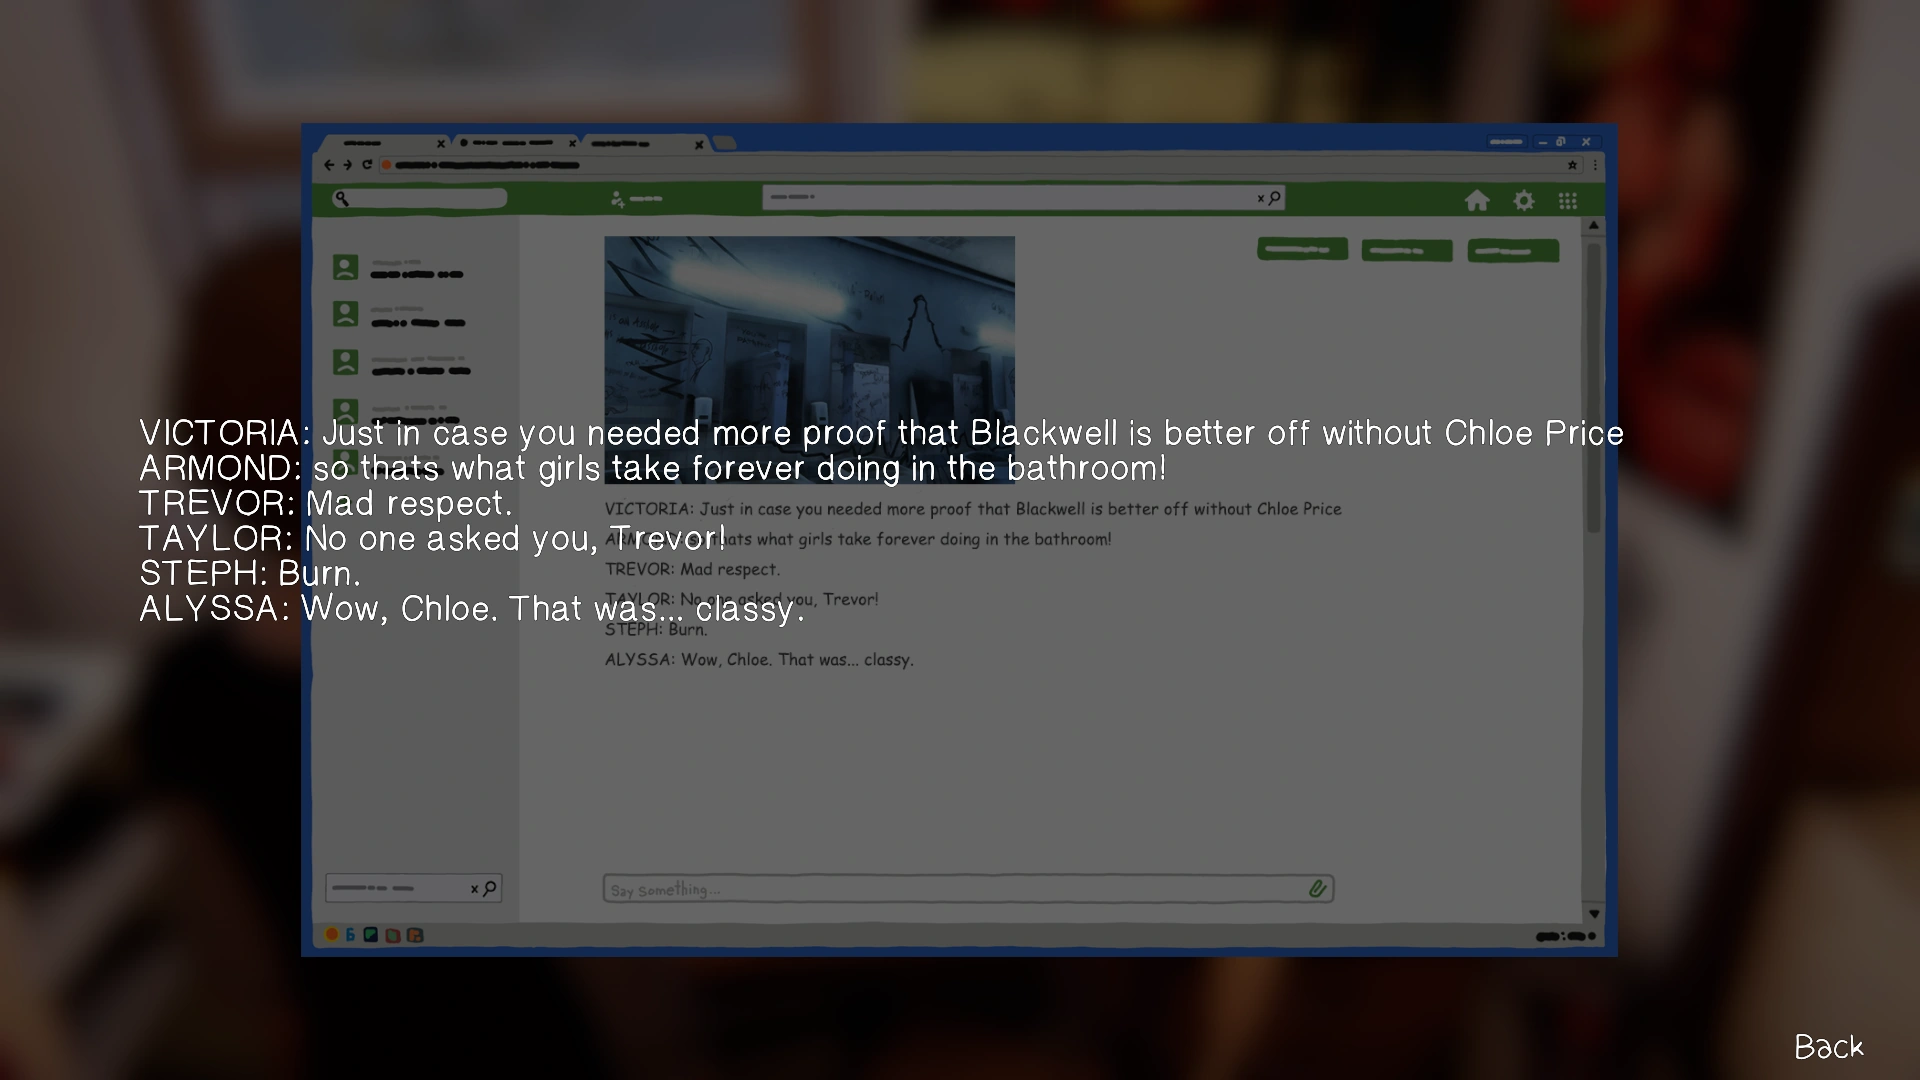Click the paperclip attachment icon
This screenshot has height=1080, width=1920.
[x=1317, y=888]
